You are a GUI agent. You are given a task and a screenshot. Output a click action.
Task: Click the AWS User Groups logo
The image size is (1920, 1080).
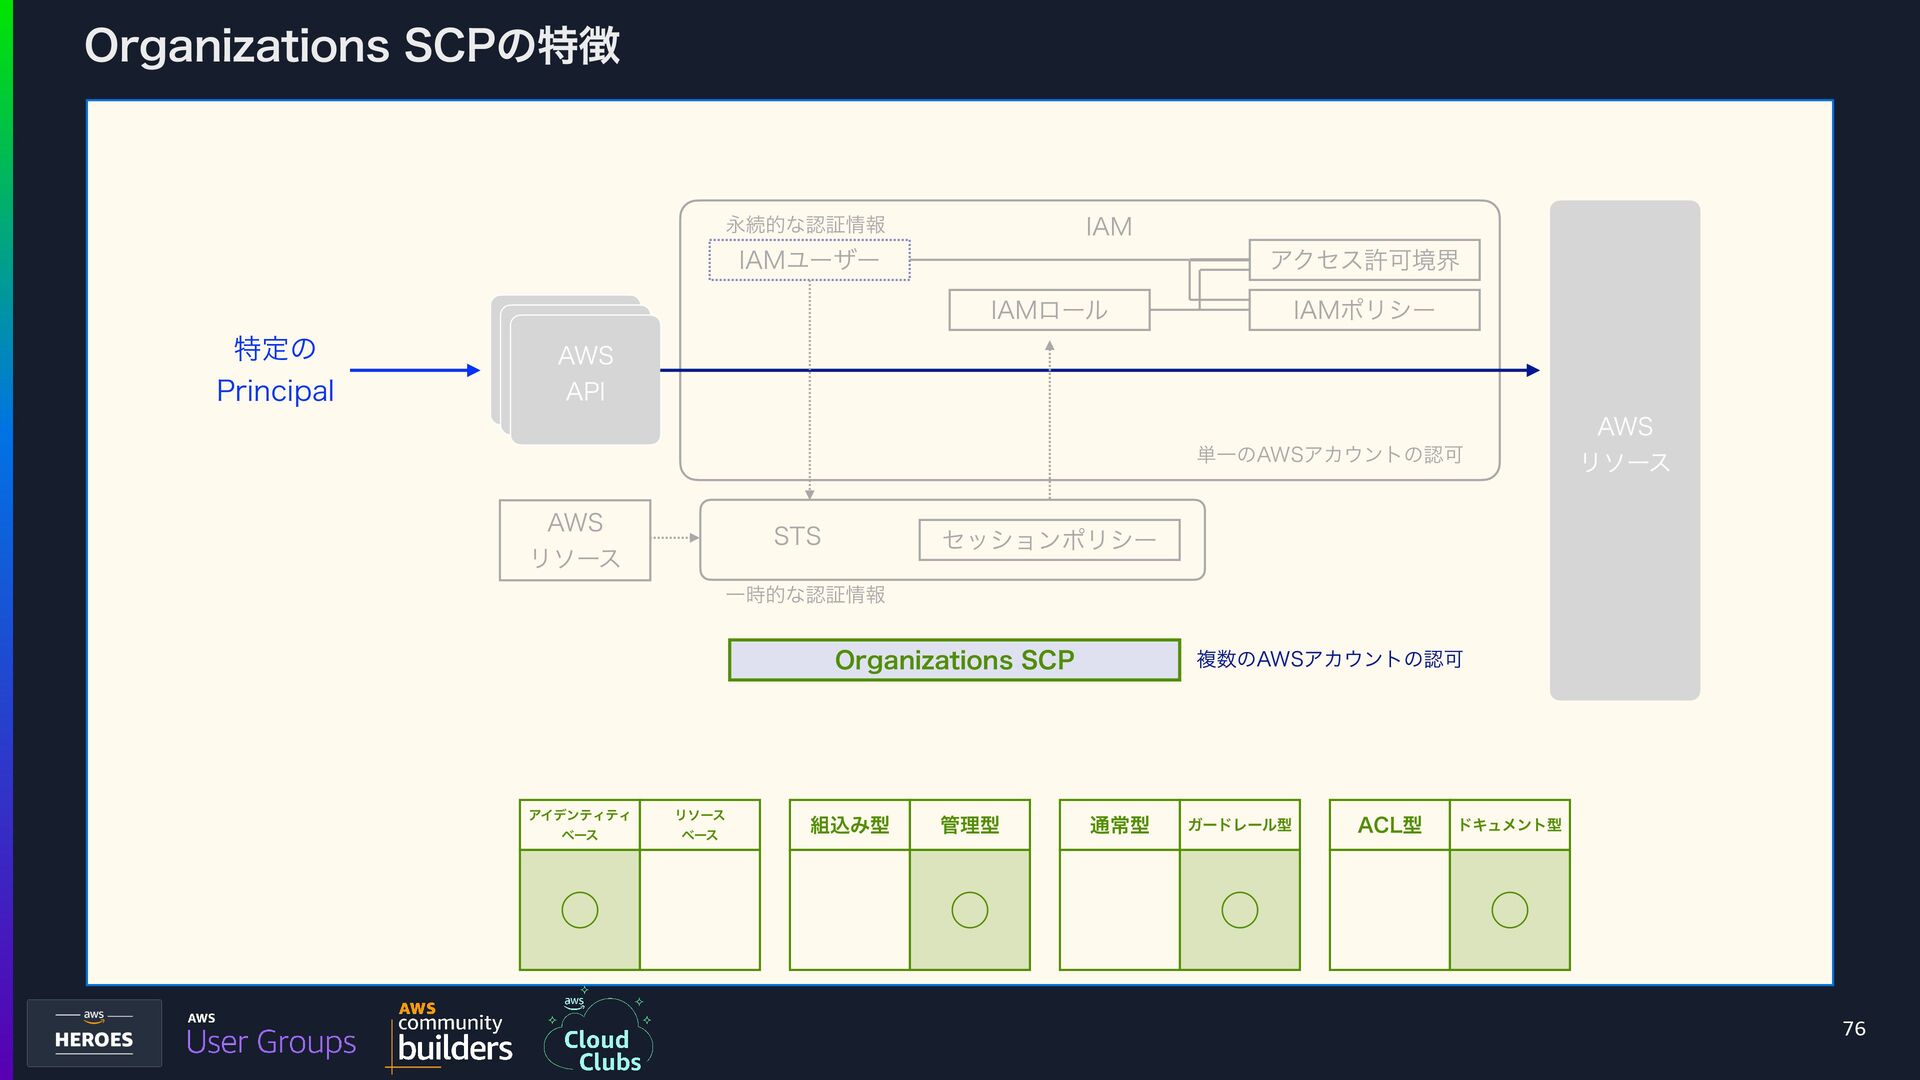point(271,1035)
